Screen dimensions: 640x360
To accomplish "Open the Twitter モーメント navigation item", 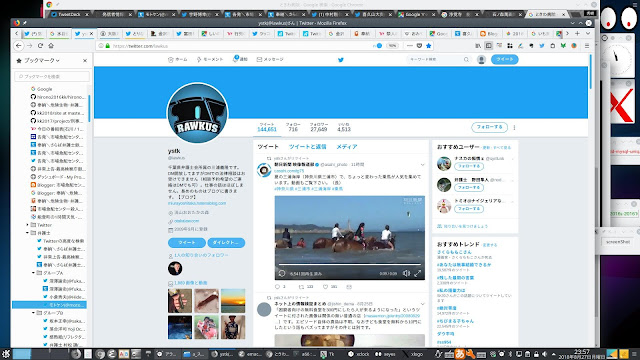I will pyautogui.click(x=210, y=60).
